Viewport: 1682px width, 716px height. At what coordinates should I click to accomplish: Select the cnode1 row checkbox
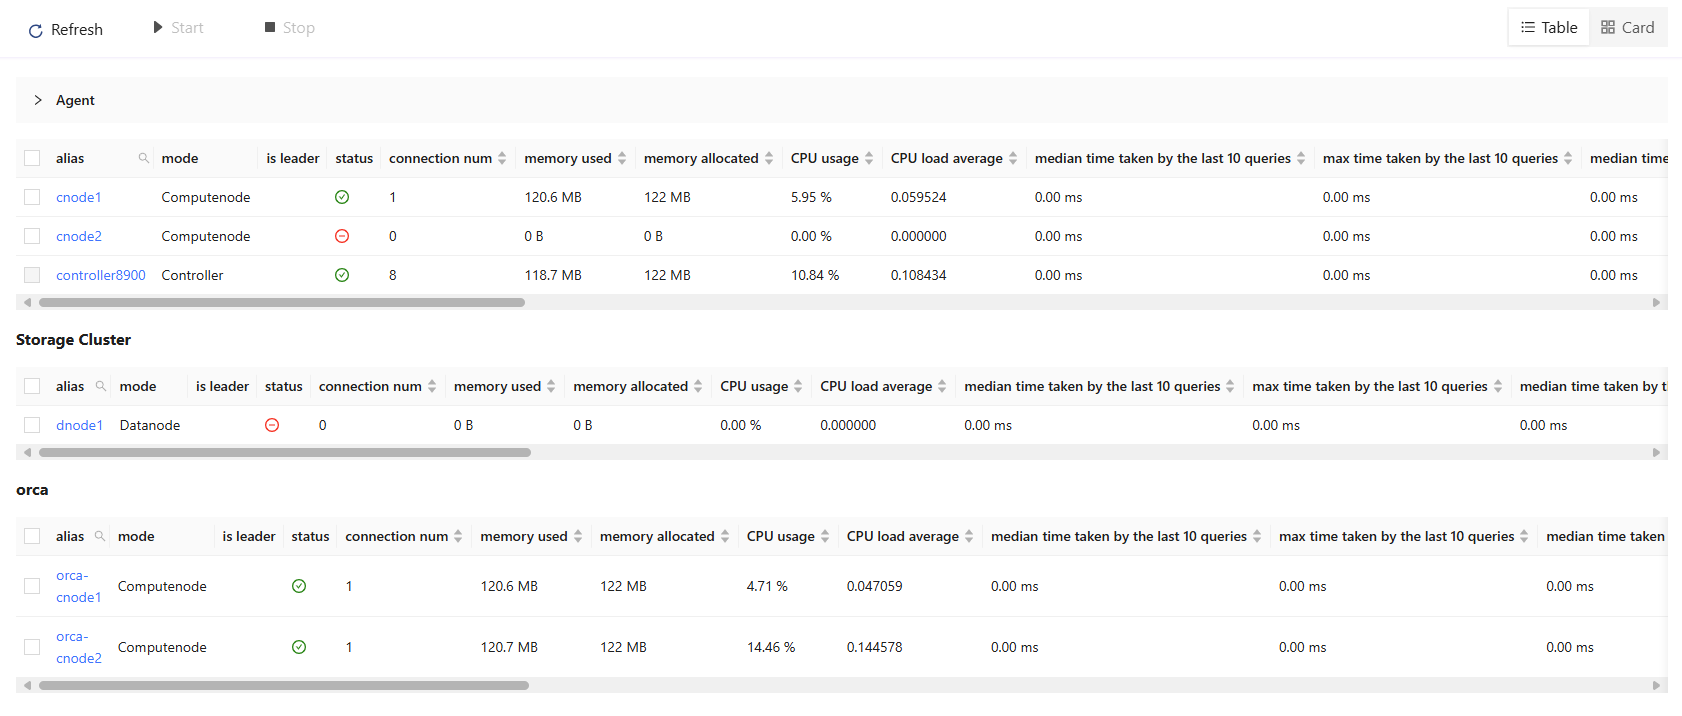32,197
